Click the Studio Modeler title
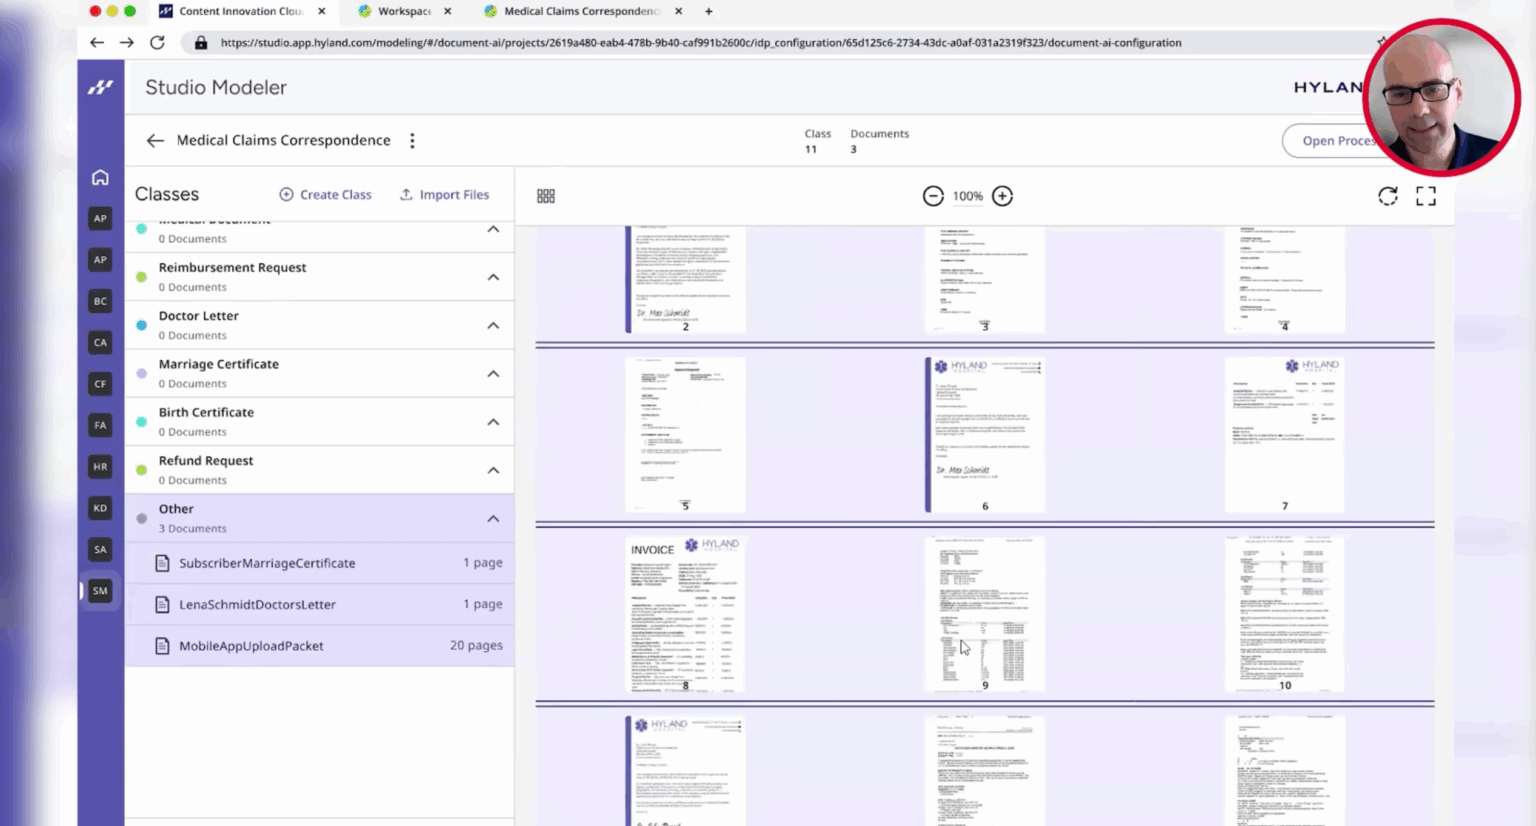 216,87
